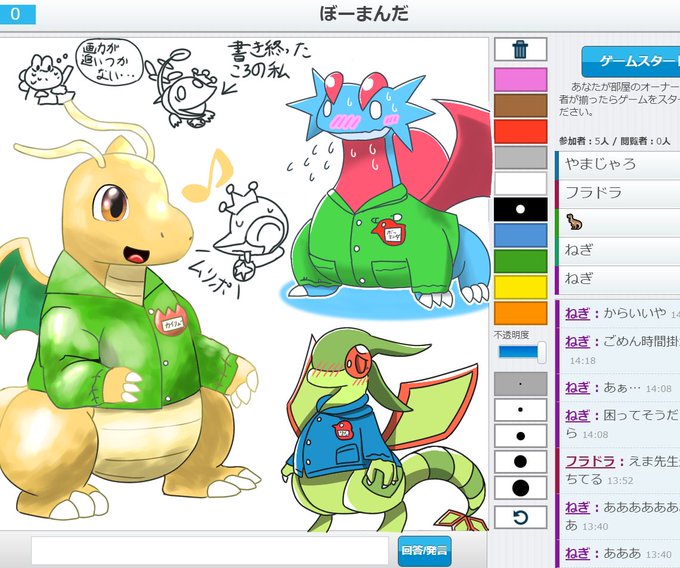
Task: Select the blue color swatch
Action: tap(520, 235)
